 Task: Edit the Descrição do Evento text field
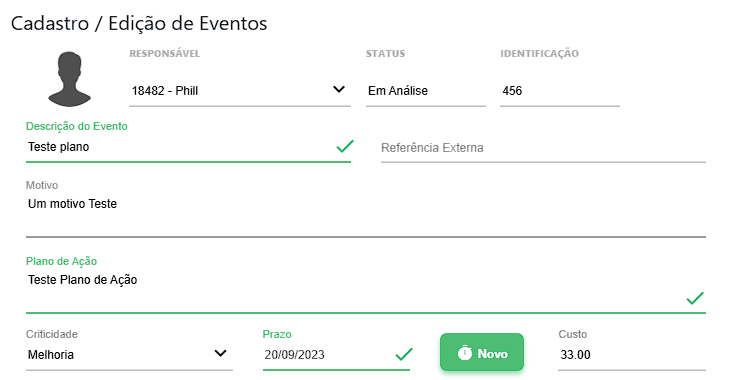(188, 147)
